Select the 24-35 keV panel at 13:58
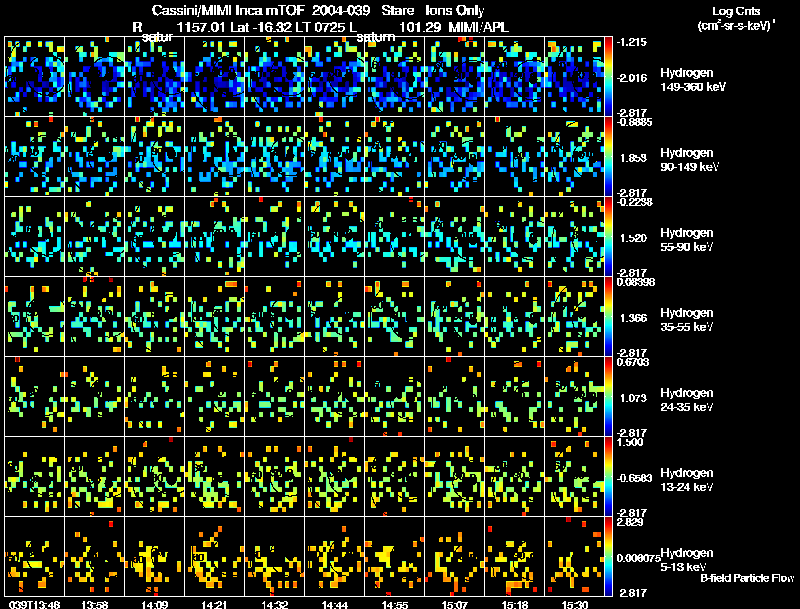 [94, 397]
